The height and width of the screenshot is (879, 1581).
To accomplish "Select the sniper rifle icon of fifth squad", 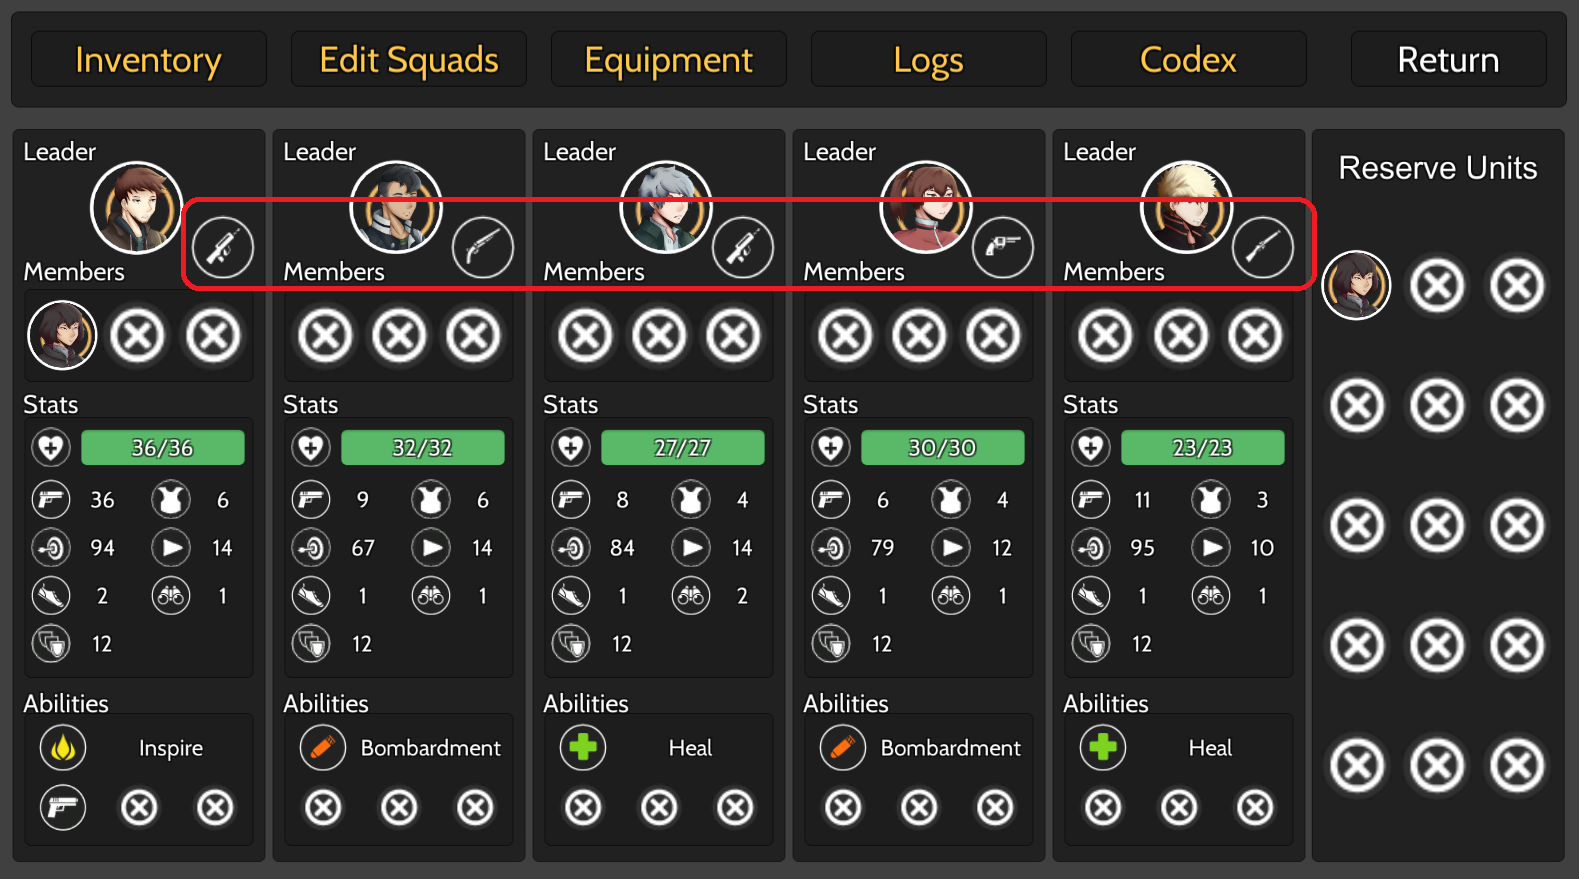I will click(1262, 247).
